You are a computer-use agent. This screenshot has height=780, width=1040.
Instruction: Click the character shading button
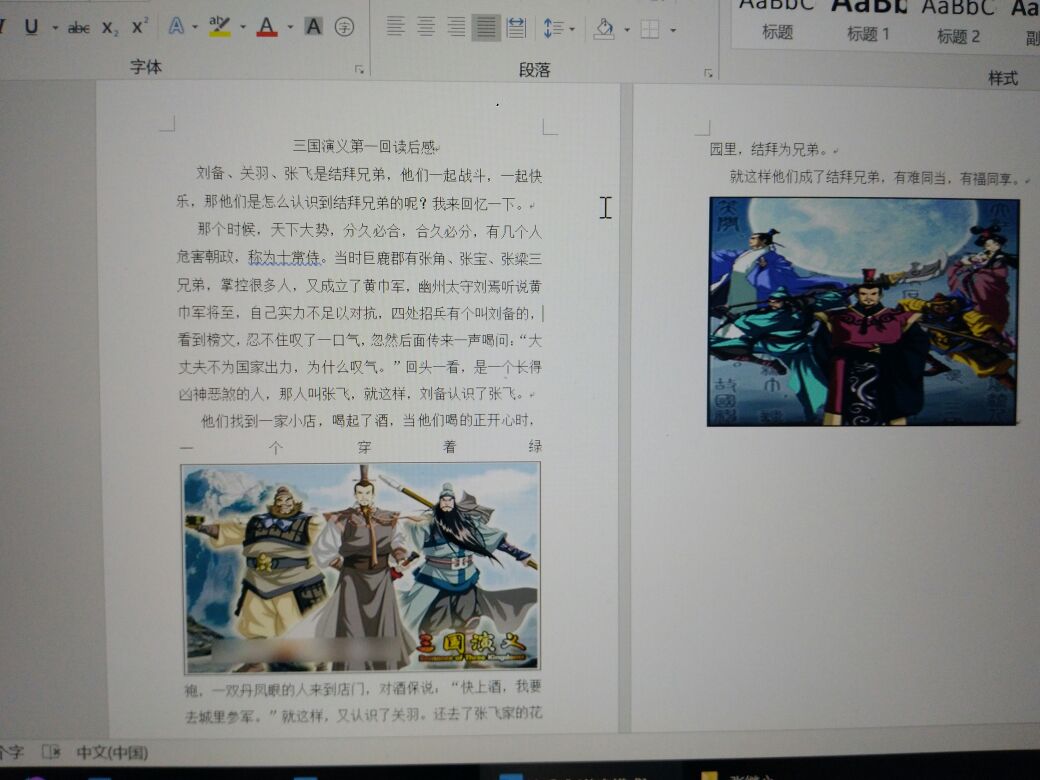(313, 27)
